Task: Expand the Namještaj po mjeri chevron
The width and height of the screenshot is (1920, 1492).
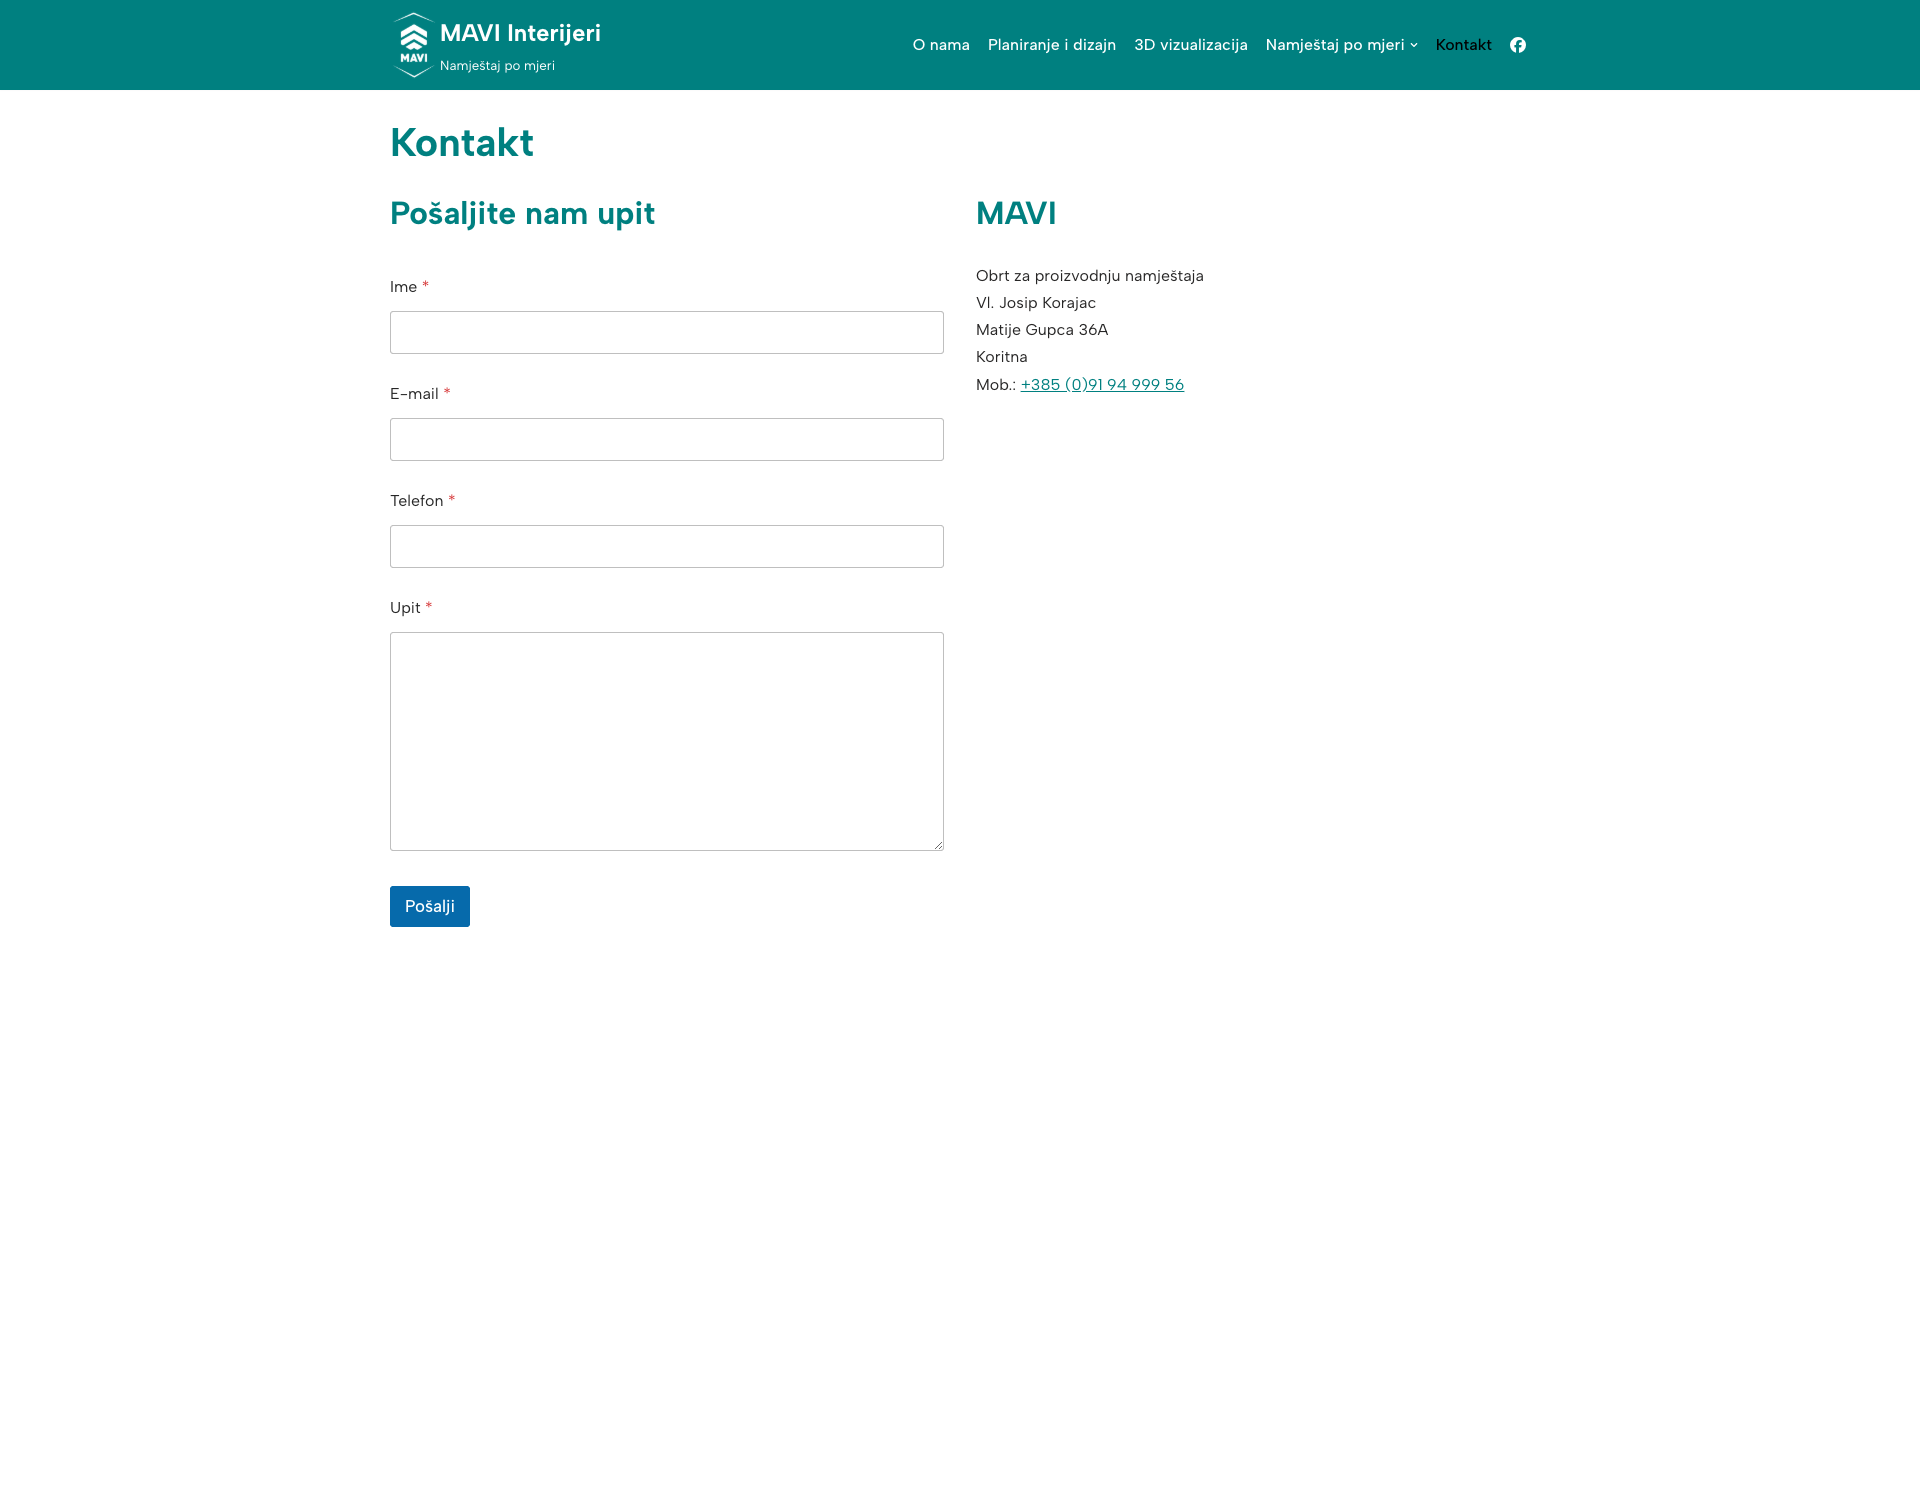Action: pyautogui.click(x=1414, y=45)
